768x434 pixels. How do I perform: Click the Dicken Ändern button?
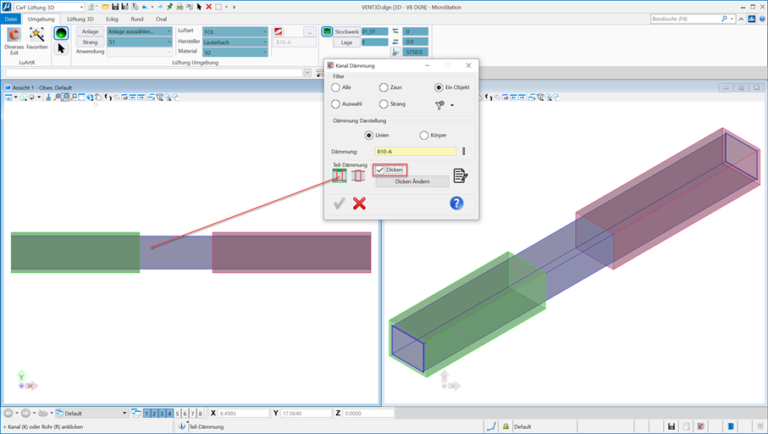[412, 181]
